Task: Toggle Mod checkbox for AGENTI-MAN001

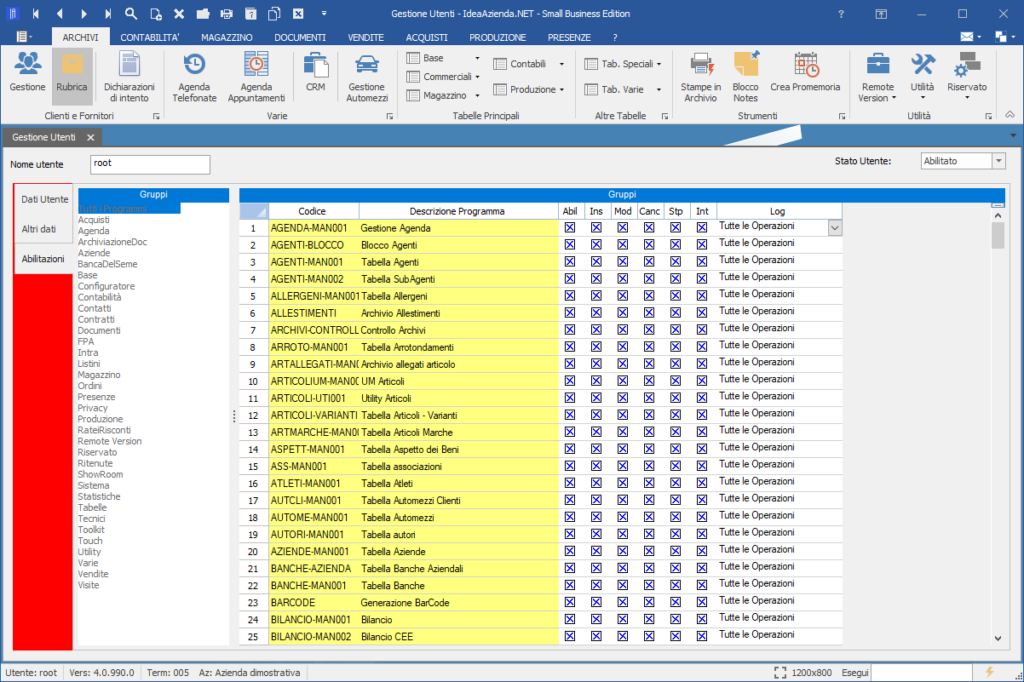Action: (x=622, y=261)
